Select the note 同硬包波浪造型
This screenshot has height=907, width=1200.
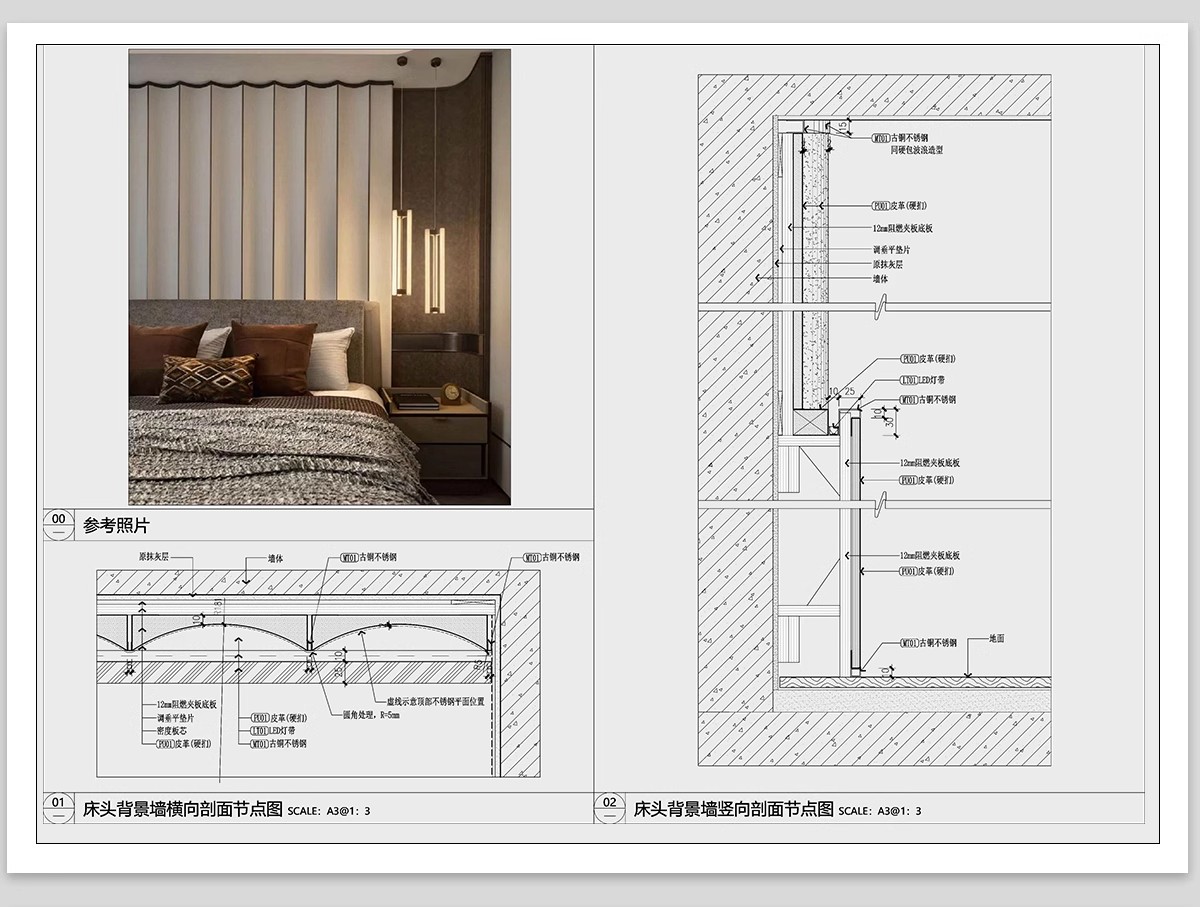tap(916, 150)
